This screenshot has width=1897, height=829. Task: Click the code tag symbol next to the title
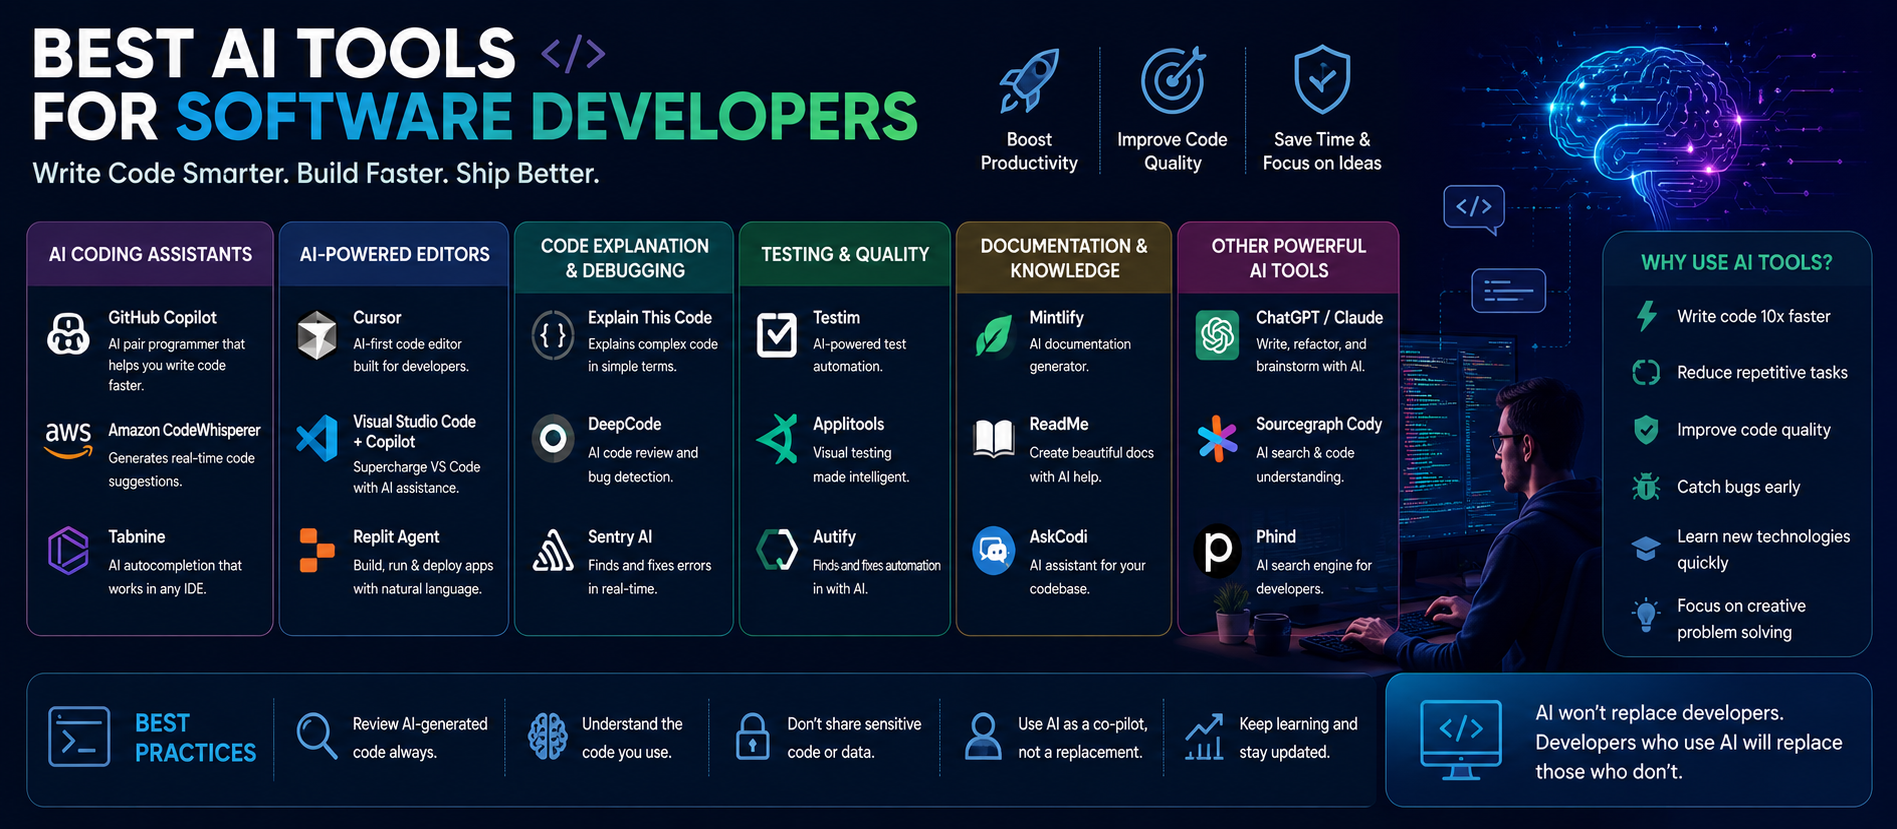[573, 54]
